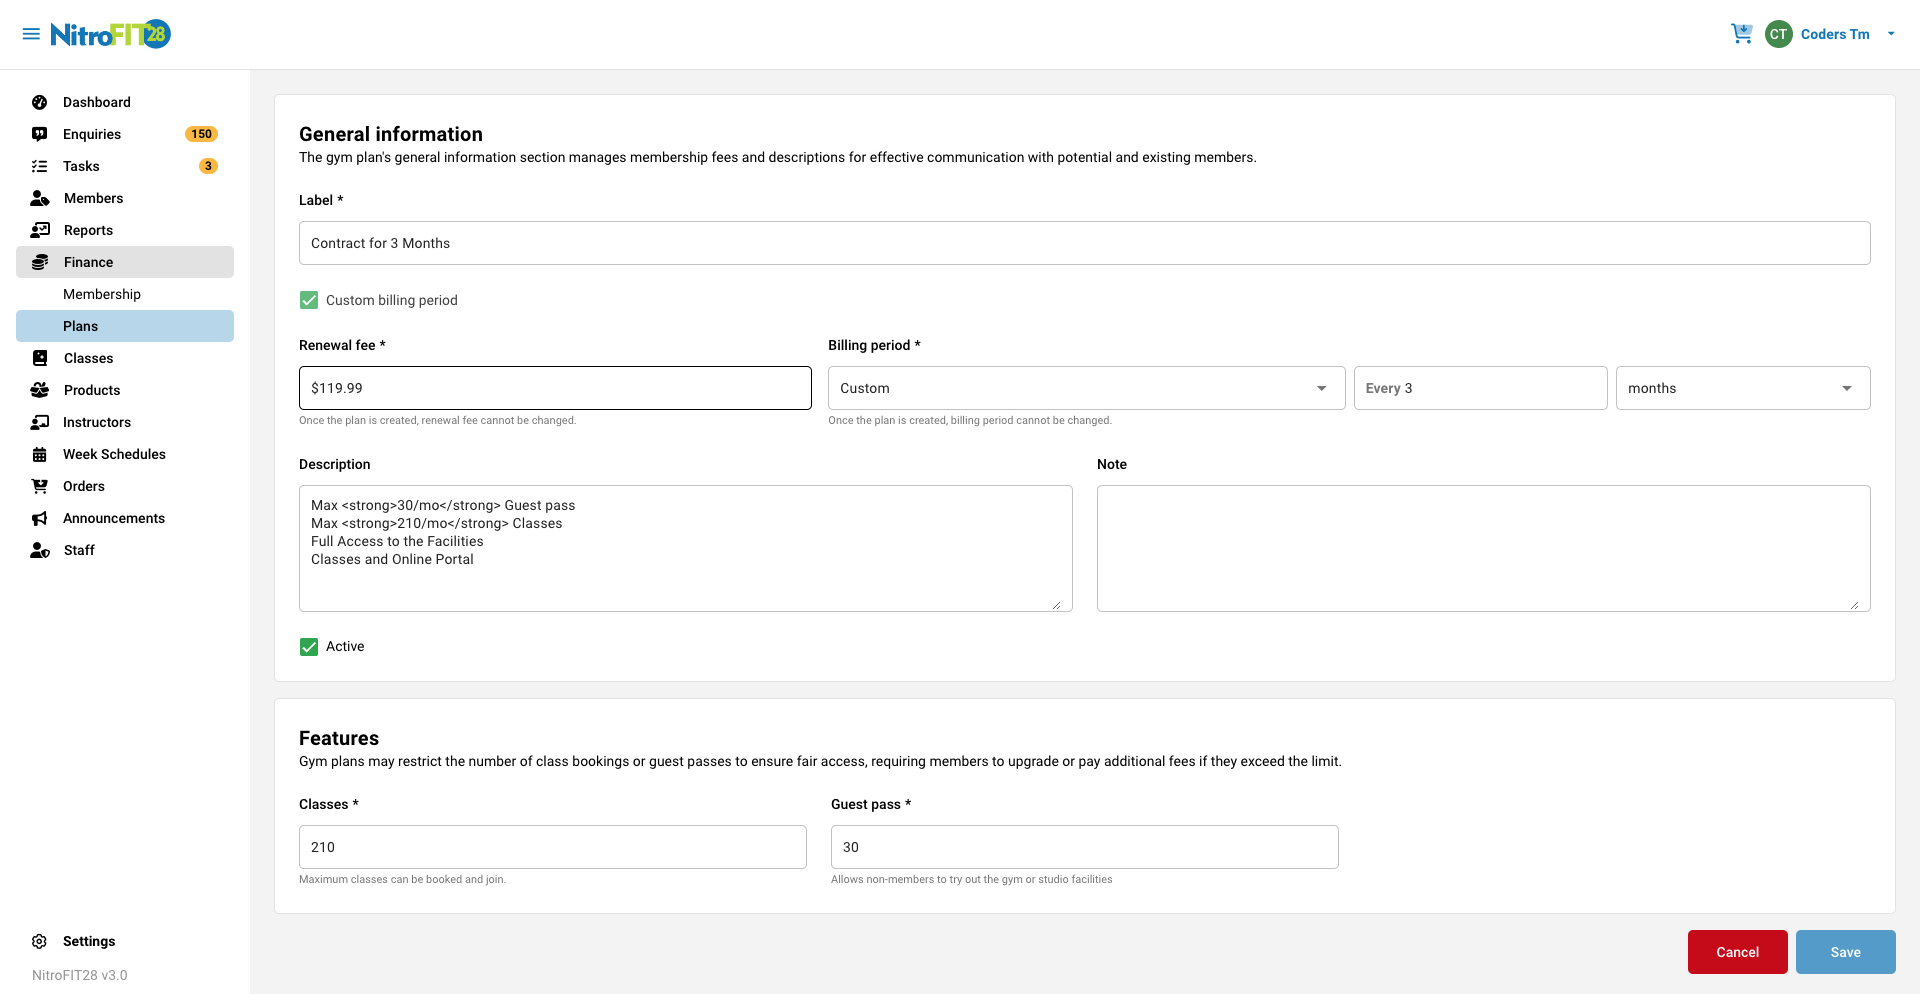The width and height of the screenshot is (1920, 994).
Task: Click into the Note text area
Action: [x=1483, y=548]
